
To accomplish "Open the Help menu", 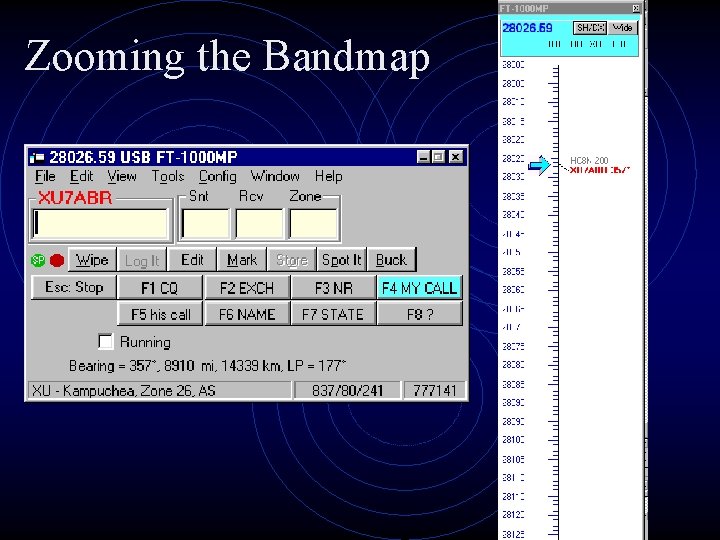I will click(x=328, y=176).
